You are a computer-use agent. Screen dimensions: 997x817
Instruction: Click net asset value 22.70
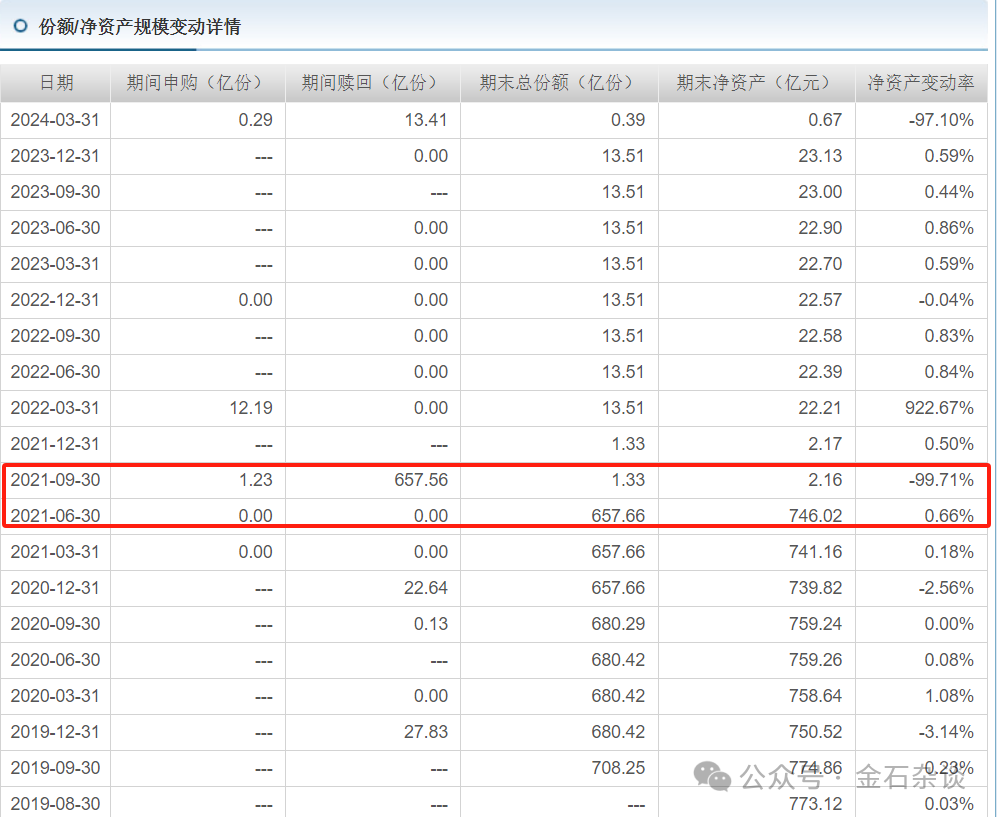tap(820, 264)
